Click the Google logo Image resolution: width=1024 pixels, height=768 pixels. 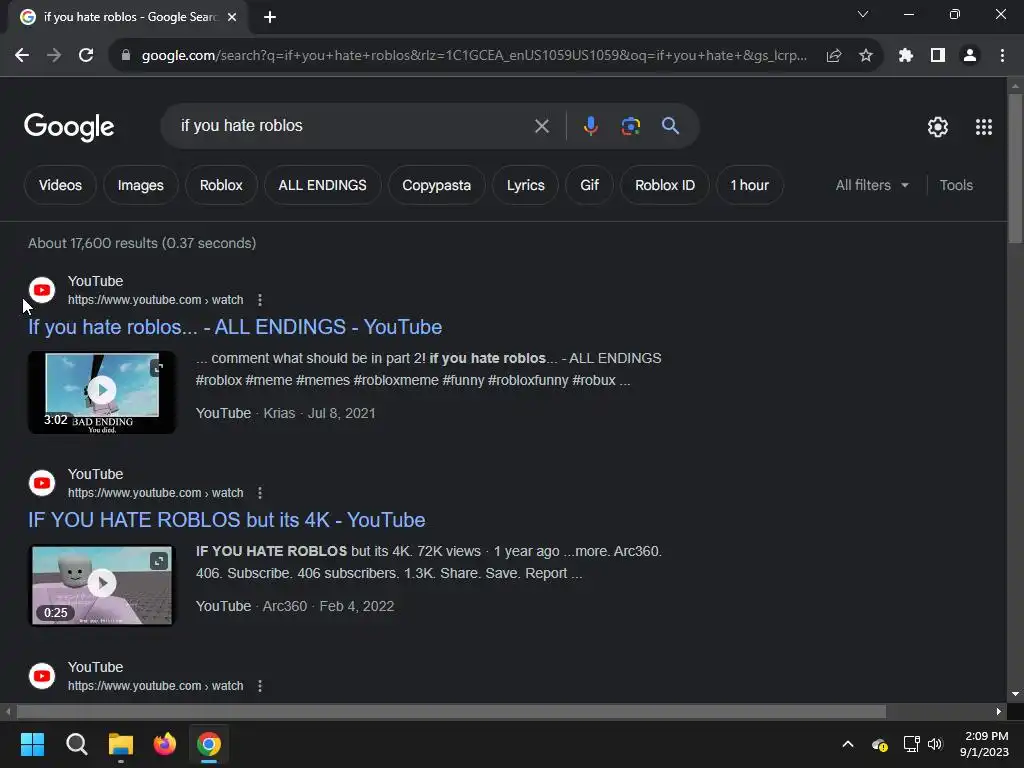[69, 127]
